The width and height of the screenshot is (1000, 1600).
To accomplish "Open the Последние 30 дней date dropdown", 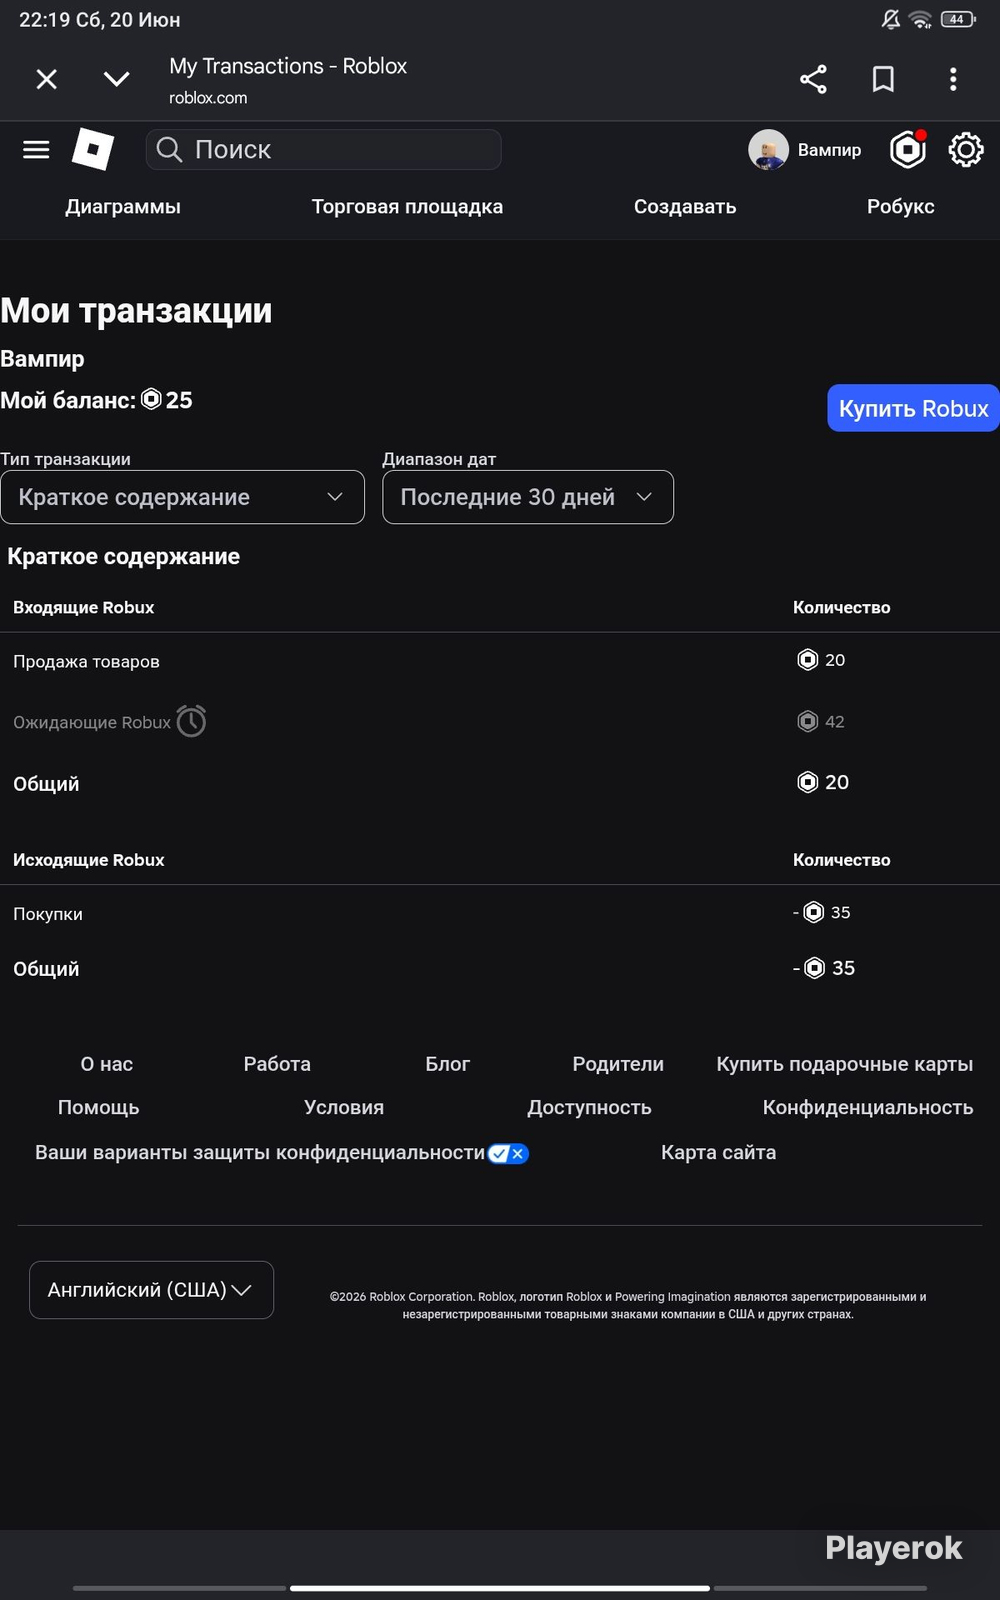I will (528, 497).
